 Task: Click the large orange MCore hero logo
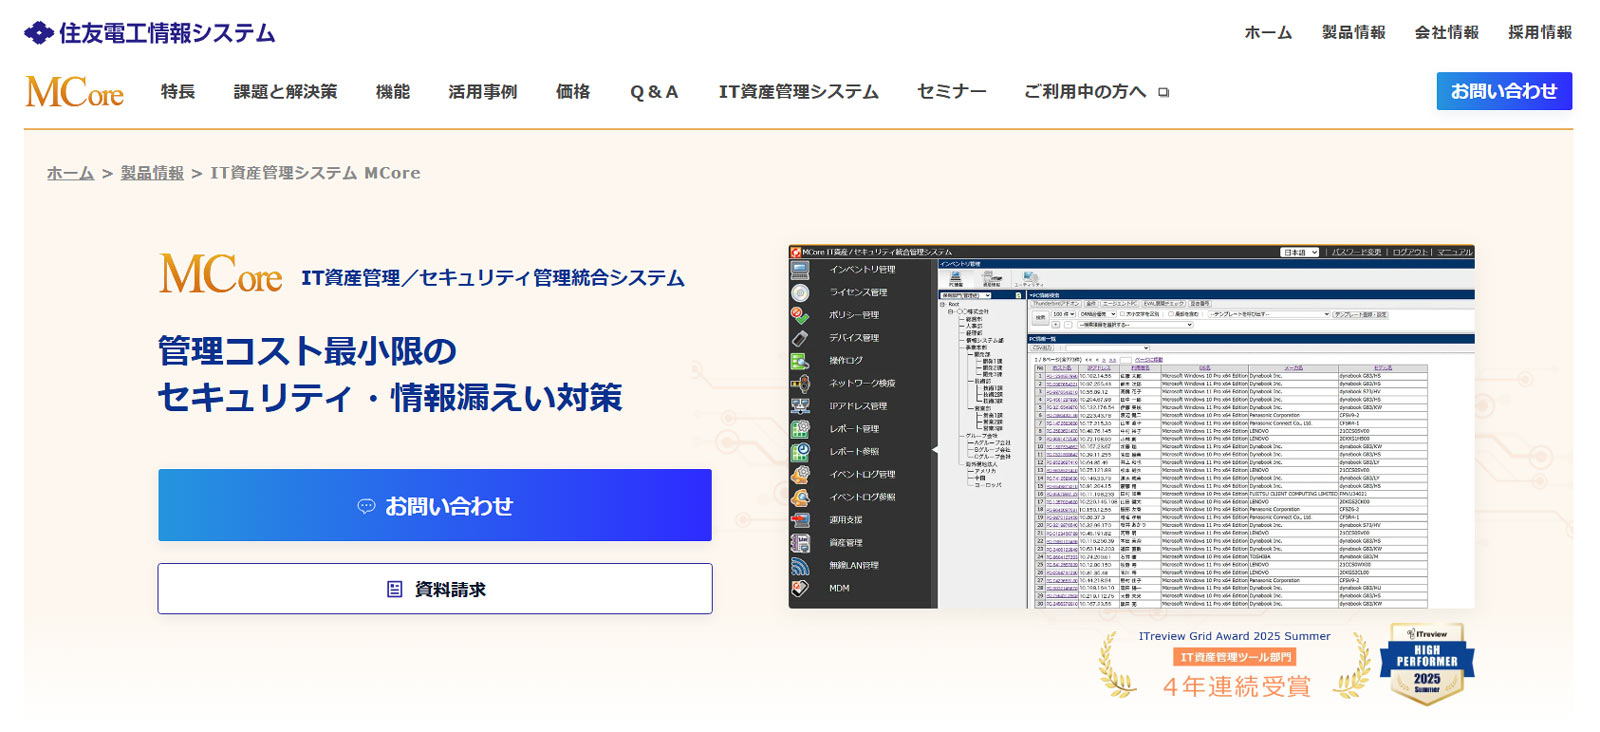(x=221, y=274)
